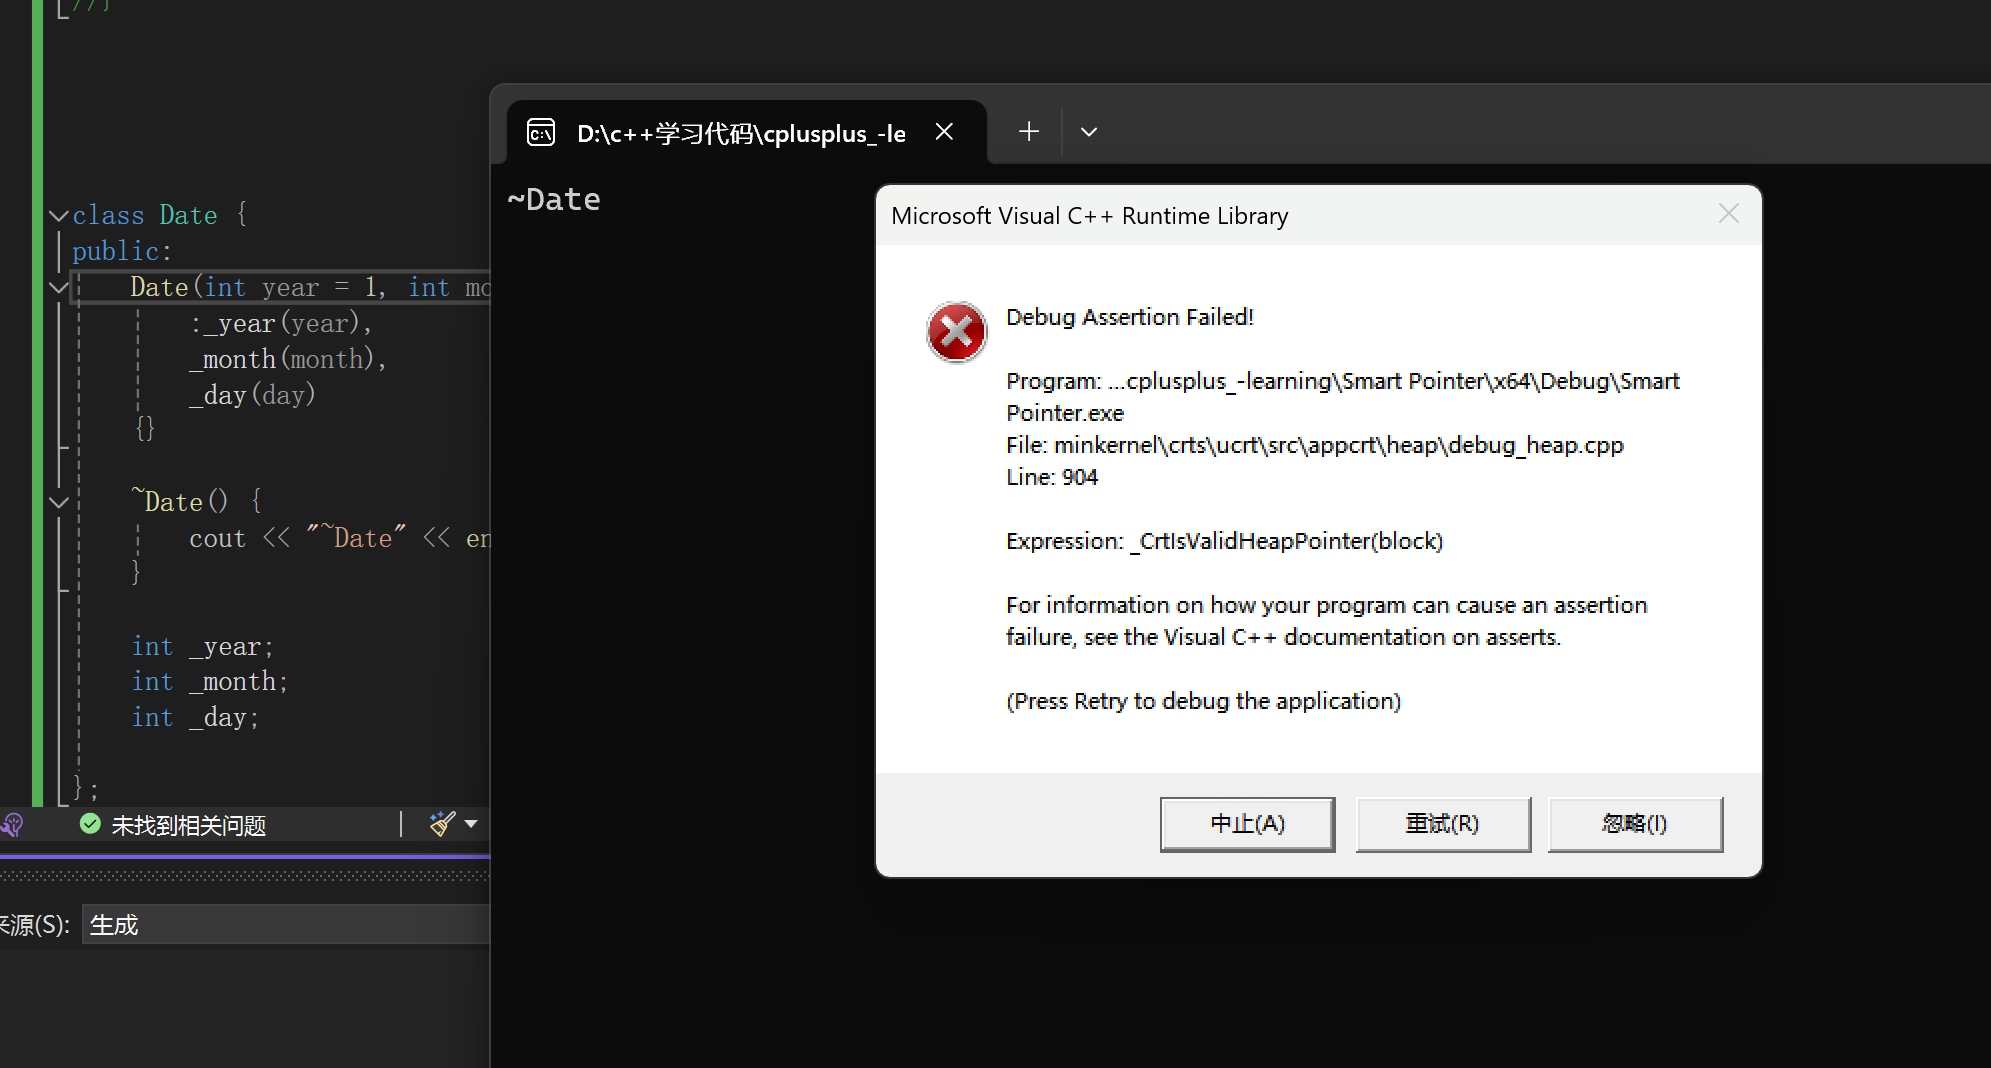Click 'Debug Assertion Failed!' message text
The height and width of the screenshot is (1068, 1991).
(x=1130, y=317)
